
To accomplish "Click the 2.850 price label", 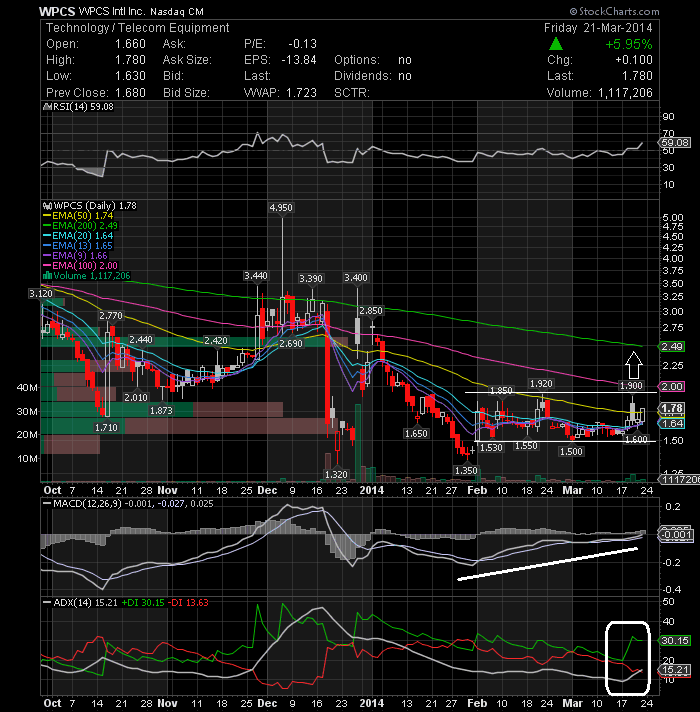I will 371,311.
